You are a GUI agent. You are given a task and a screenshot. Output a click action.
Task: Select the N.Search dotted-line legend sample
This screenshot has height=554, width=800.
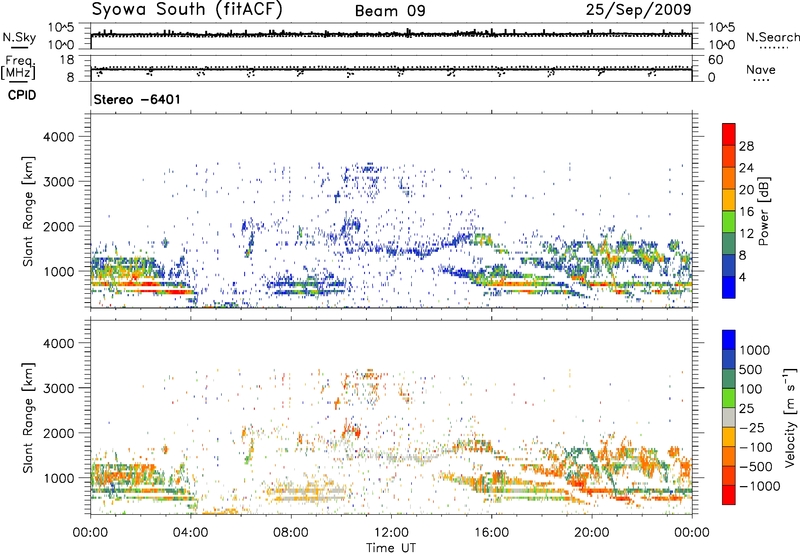point(773,47)
